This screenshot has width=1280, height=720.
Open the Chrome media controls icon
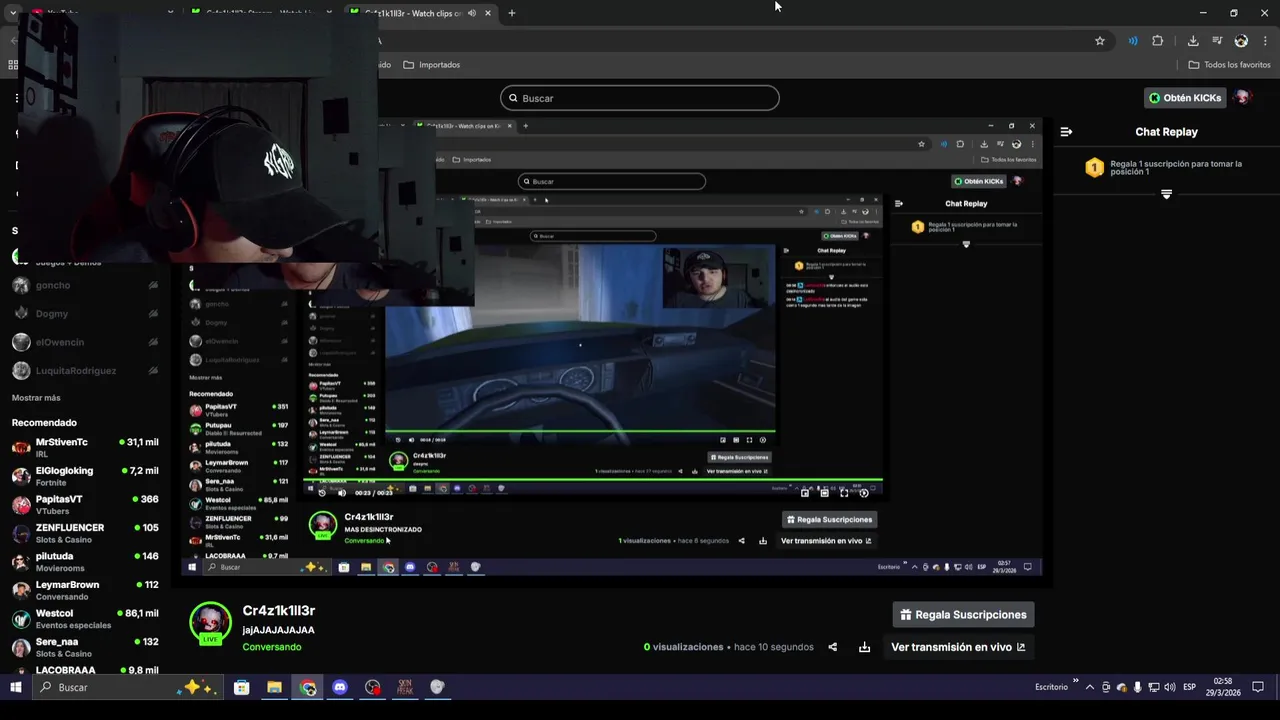(1217, 41)
